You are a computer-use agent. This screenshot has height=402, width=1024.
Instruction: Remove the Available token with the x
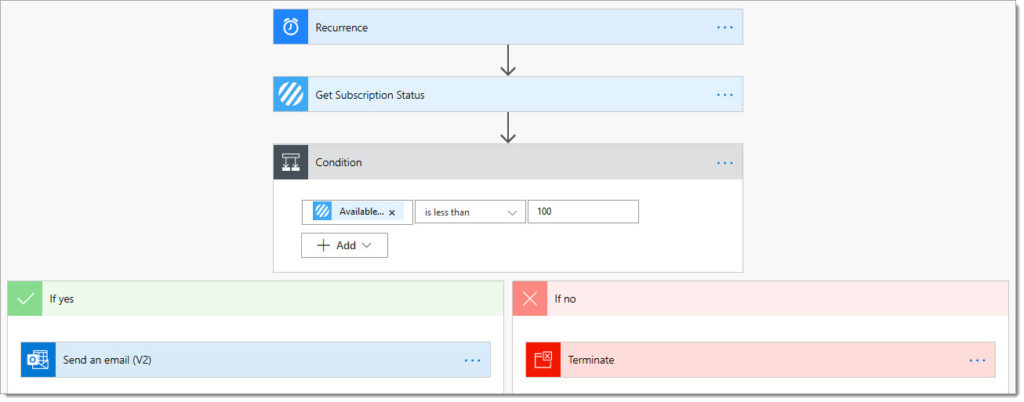pos(392,213)
